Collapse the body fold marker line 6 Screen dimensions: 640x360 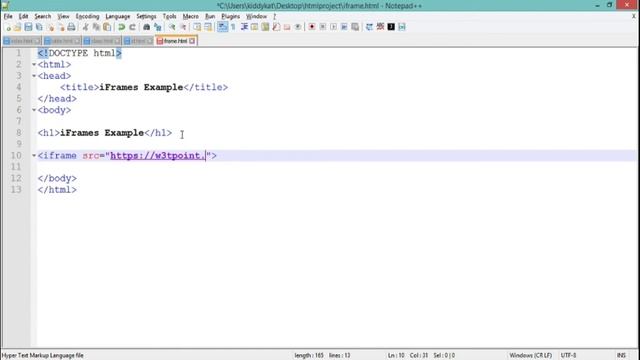click(x=34, y=110)
